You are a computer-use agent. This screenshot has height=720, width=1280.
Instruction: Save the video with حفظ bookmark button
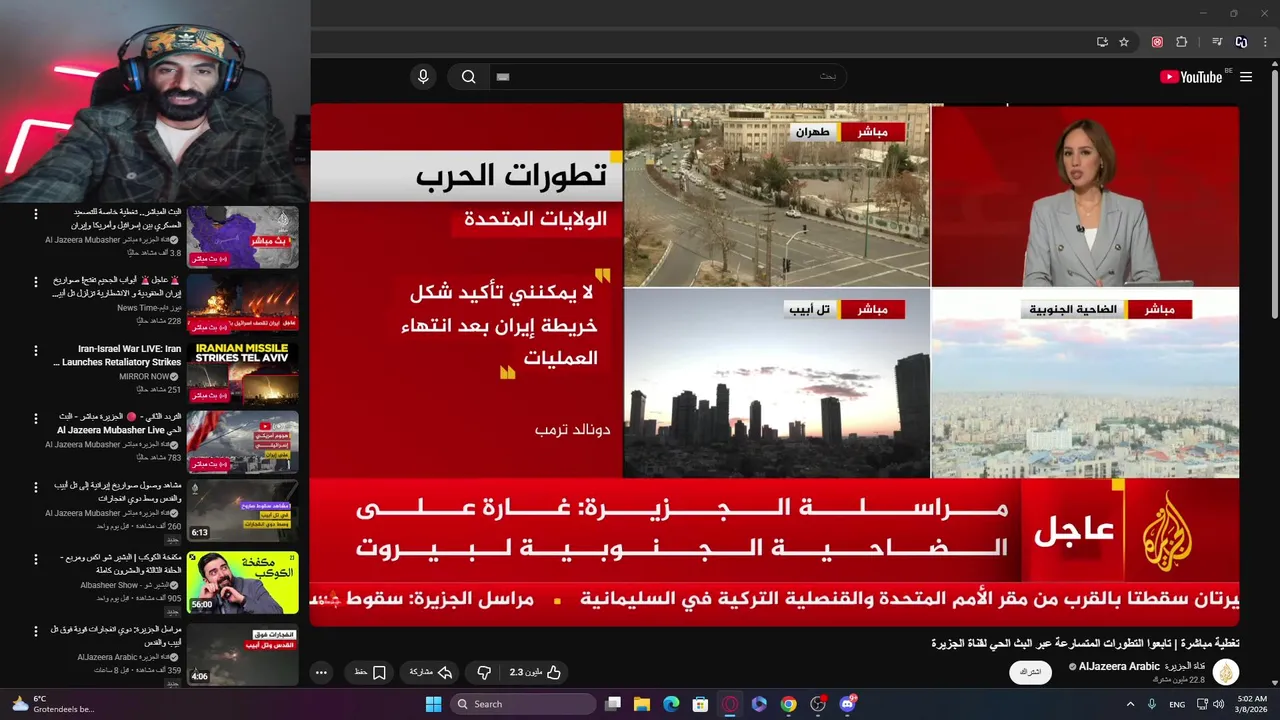pos(370,672)
